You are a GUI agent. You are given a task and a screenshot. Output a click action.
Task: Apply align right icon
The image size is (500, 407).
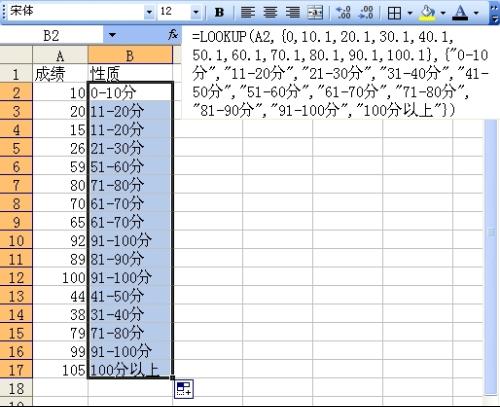pos(293,13)
